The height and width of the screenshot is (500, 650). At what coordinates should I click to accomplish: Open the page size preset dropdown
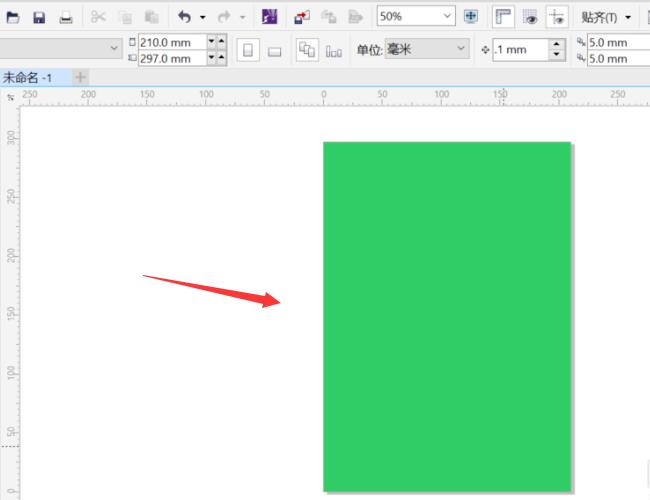coord(61,49)
